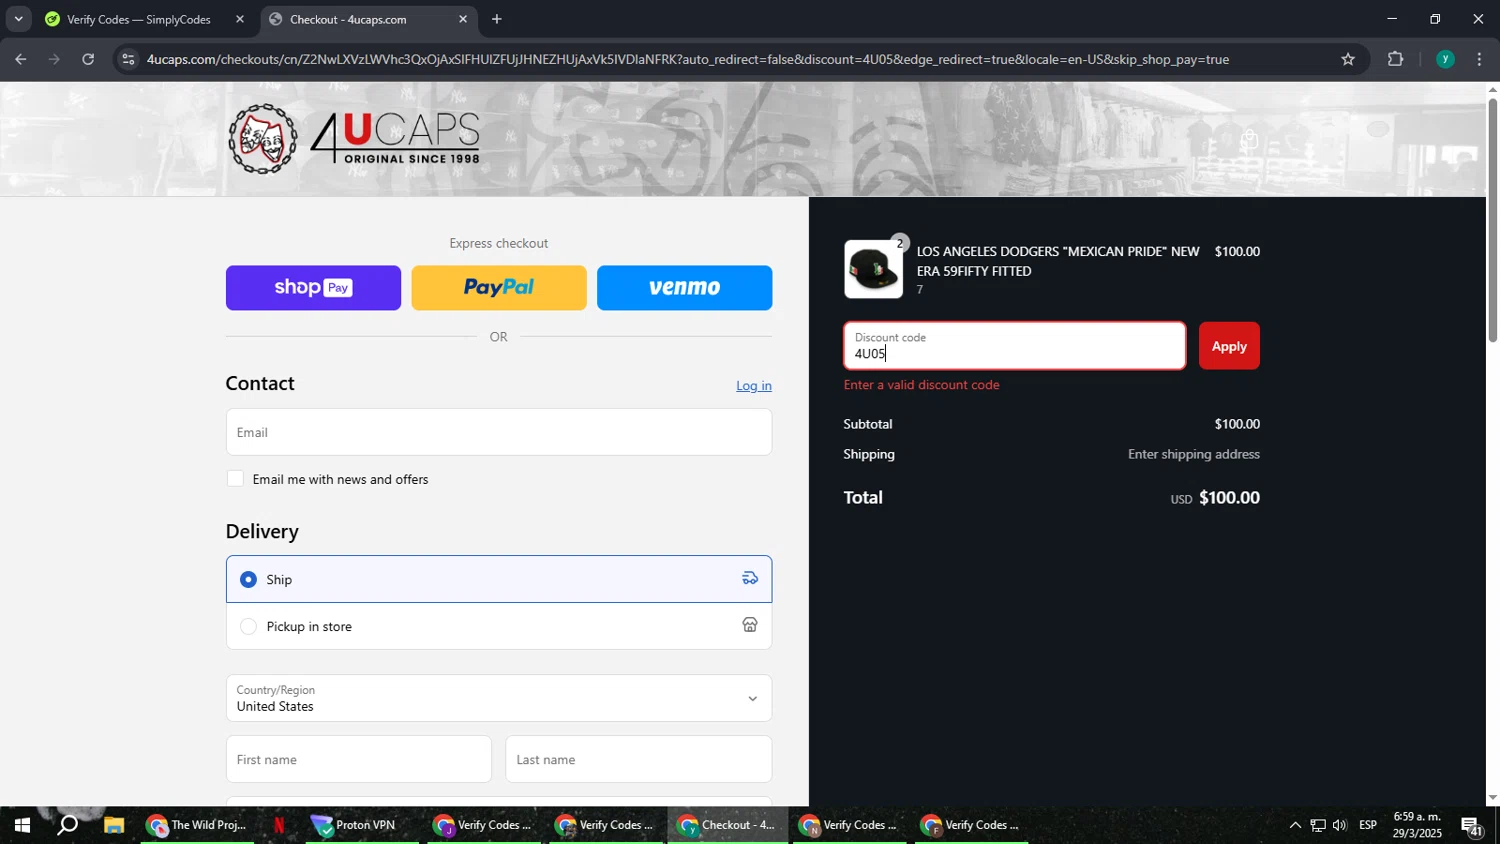Open the notification center icon
1500x844 pixels.
point(1472,826)
